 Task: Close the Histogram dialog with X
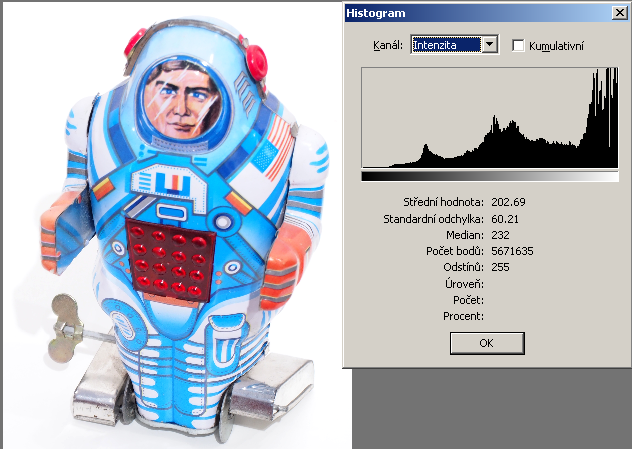617,13
